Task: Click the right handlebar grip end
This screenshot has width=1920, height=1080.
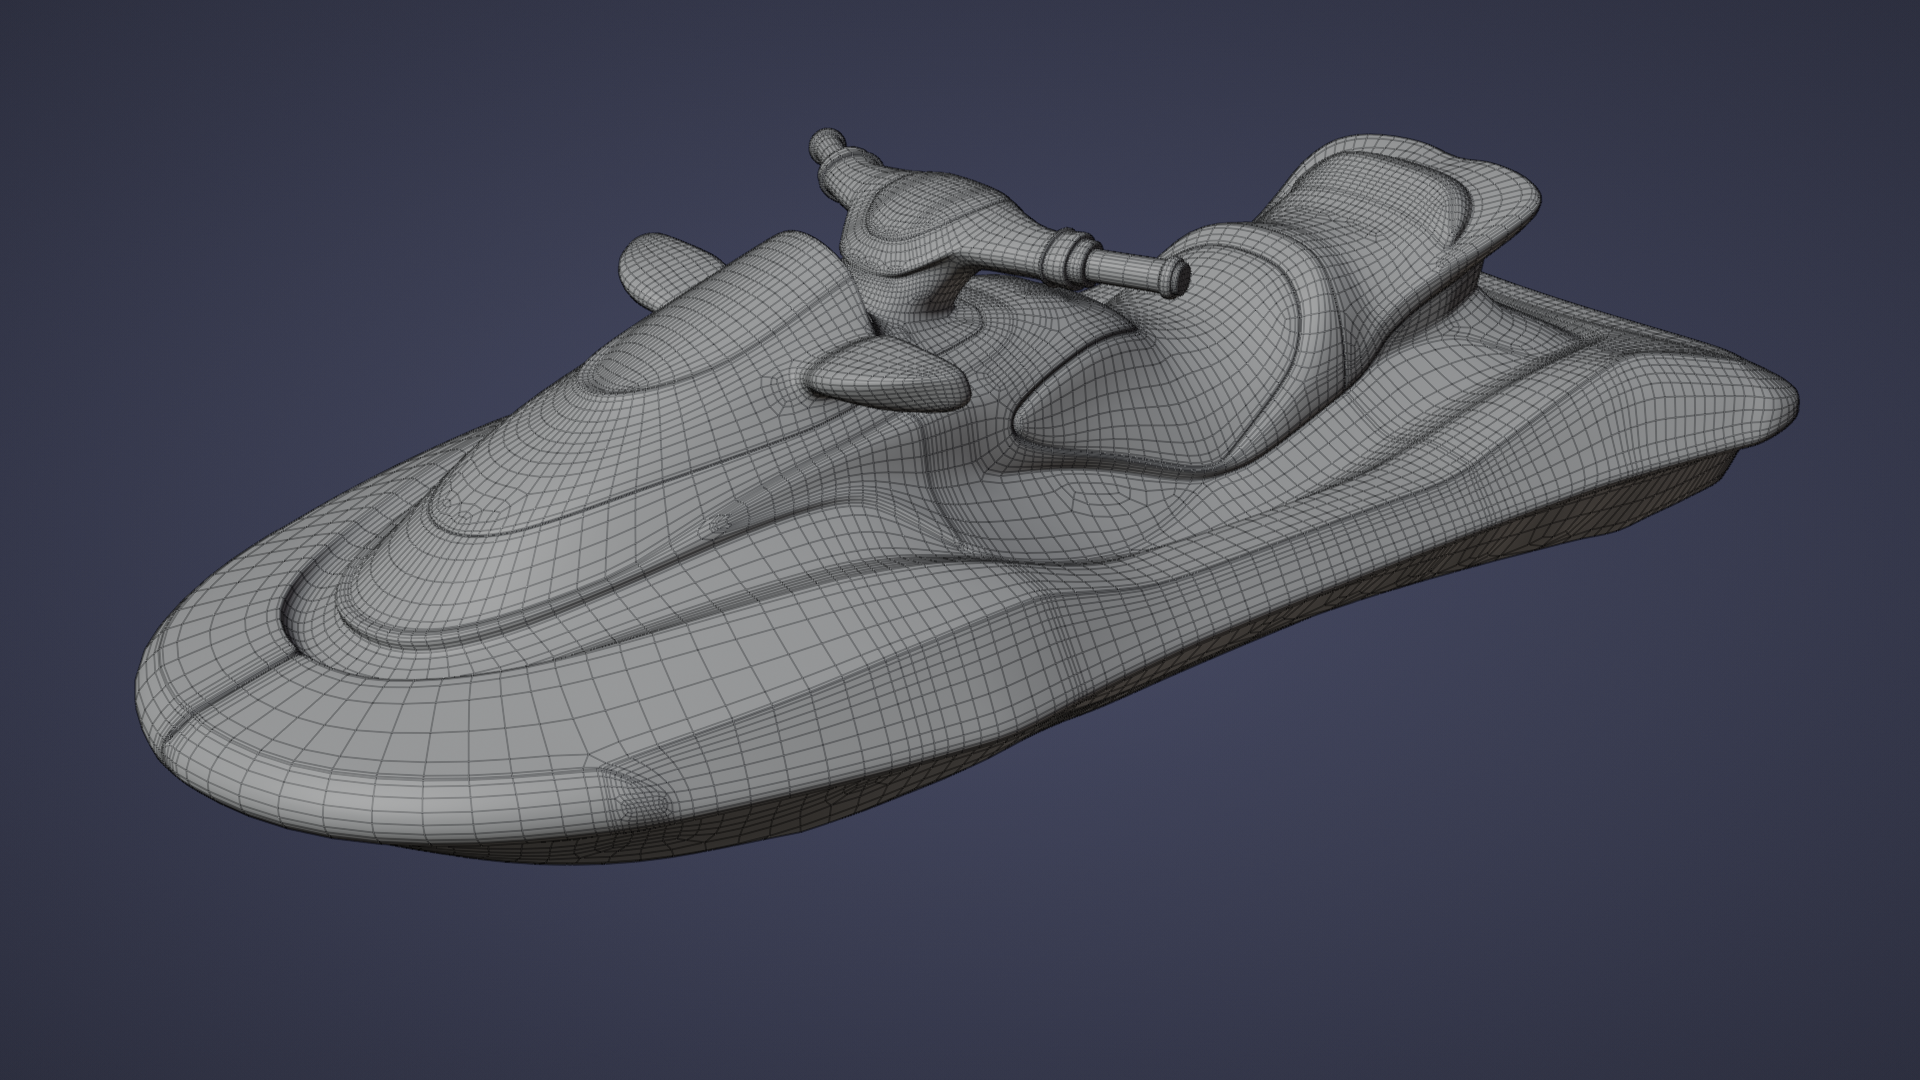Action: click(1176, 277)
